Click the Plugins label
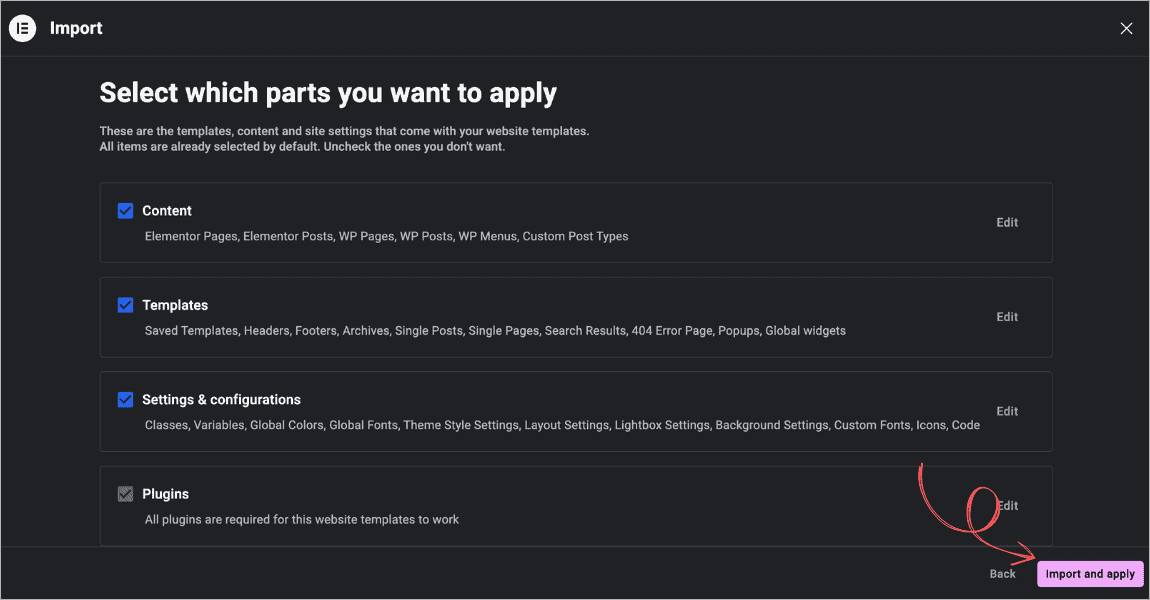 tap(166, 494)
